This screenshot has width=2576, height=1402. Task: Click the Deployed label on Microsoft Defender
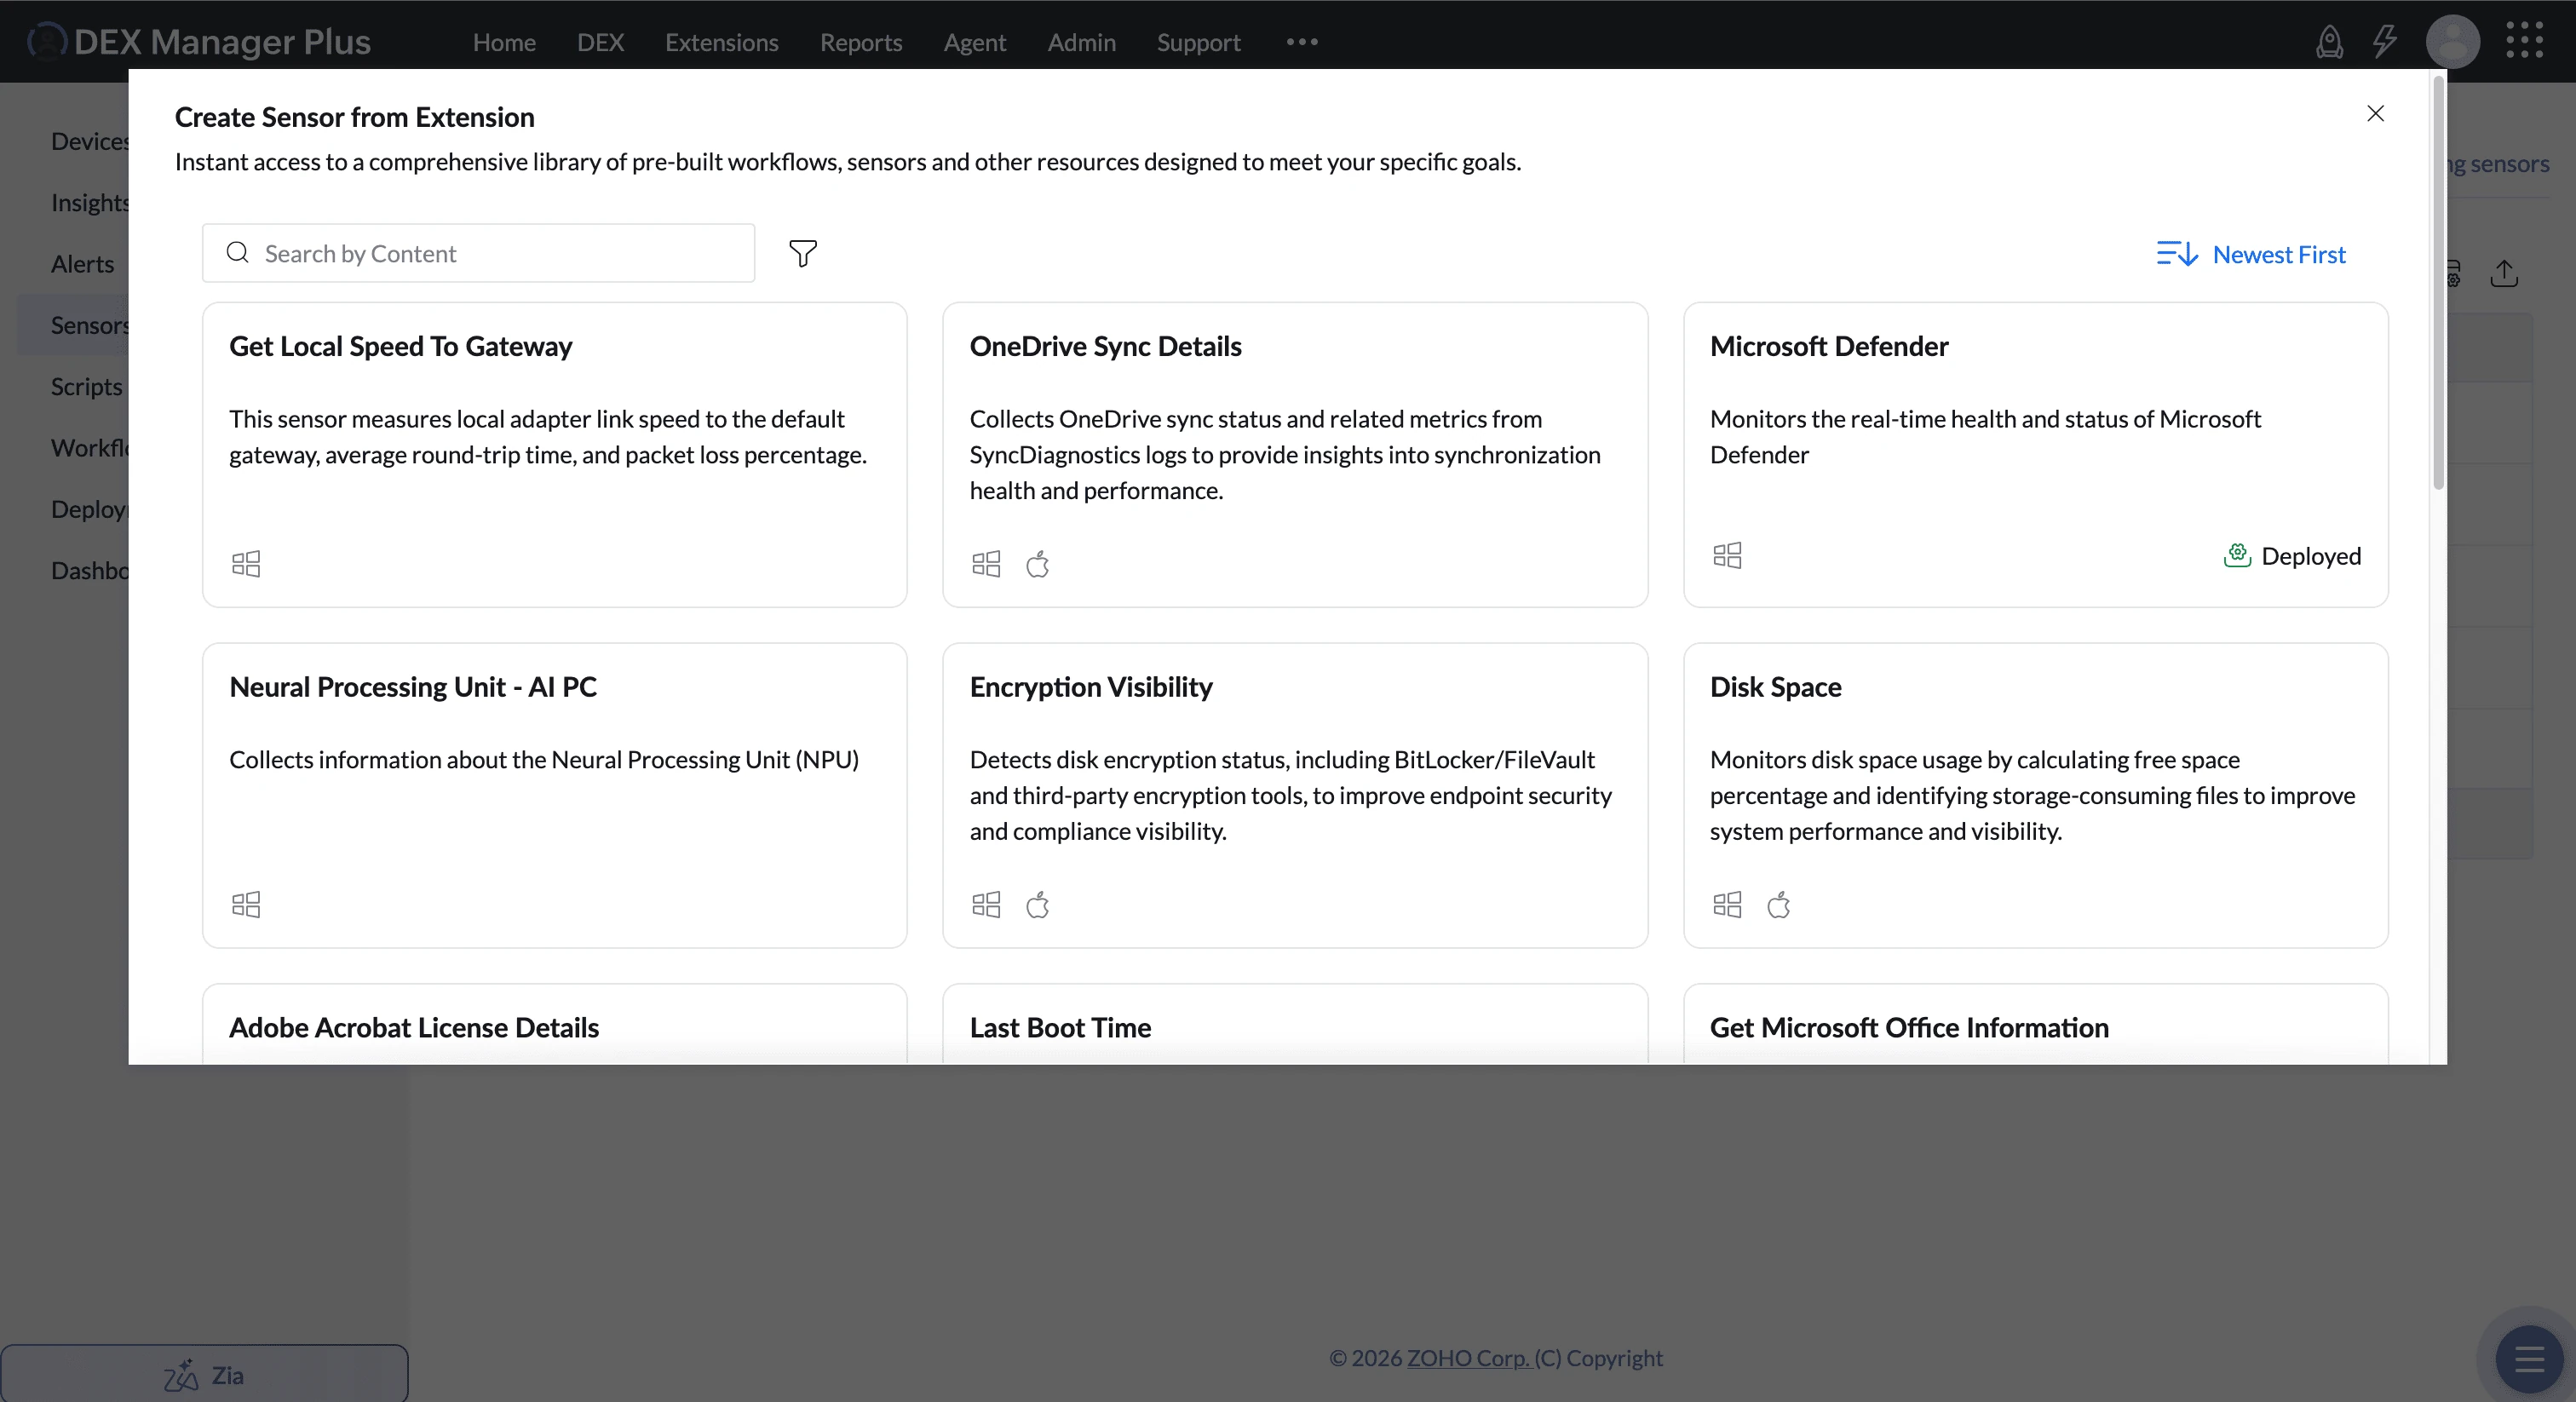[x=2311, y=556]
